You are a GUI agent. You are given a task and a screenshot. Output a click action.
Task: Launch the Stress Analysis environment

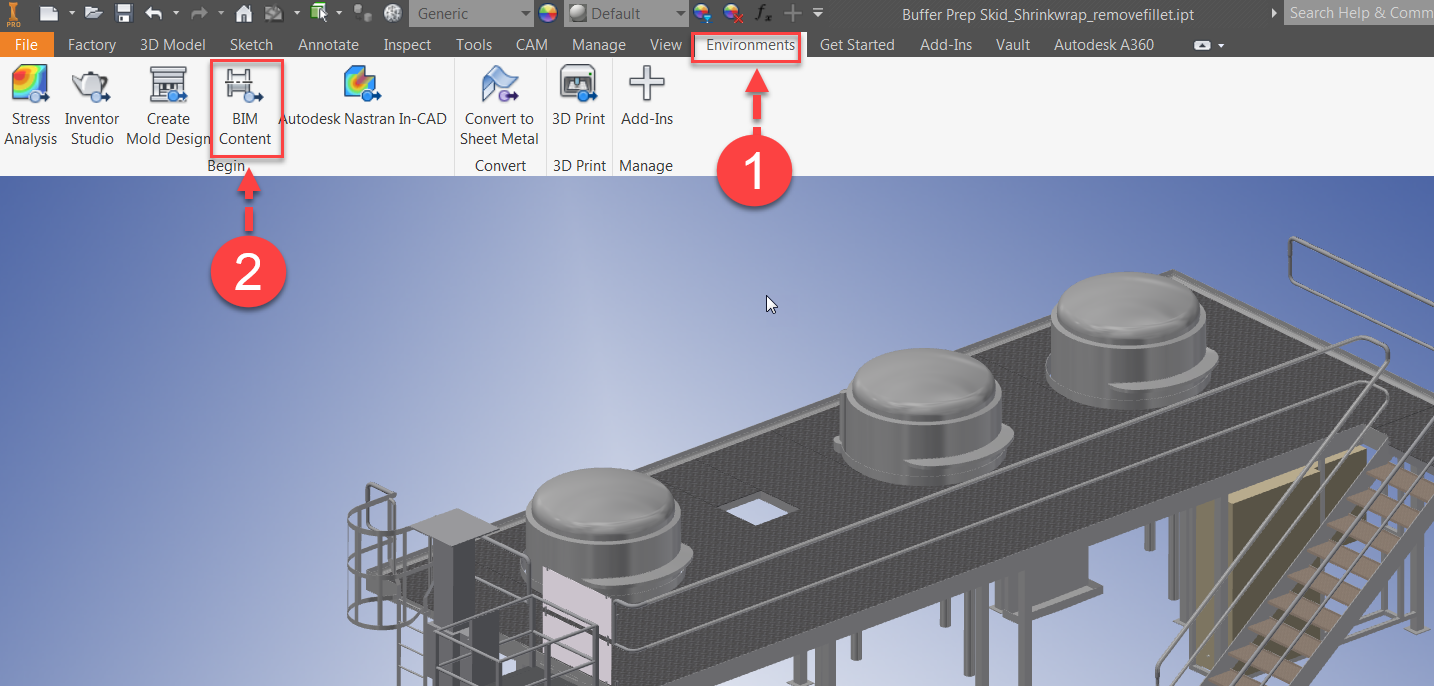(30, 104)
